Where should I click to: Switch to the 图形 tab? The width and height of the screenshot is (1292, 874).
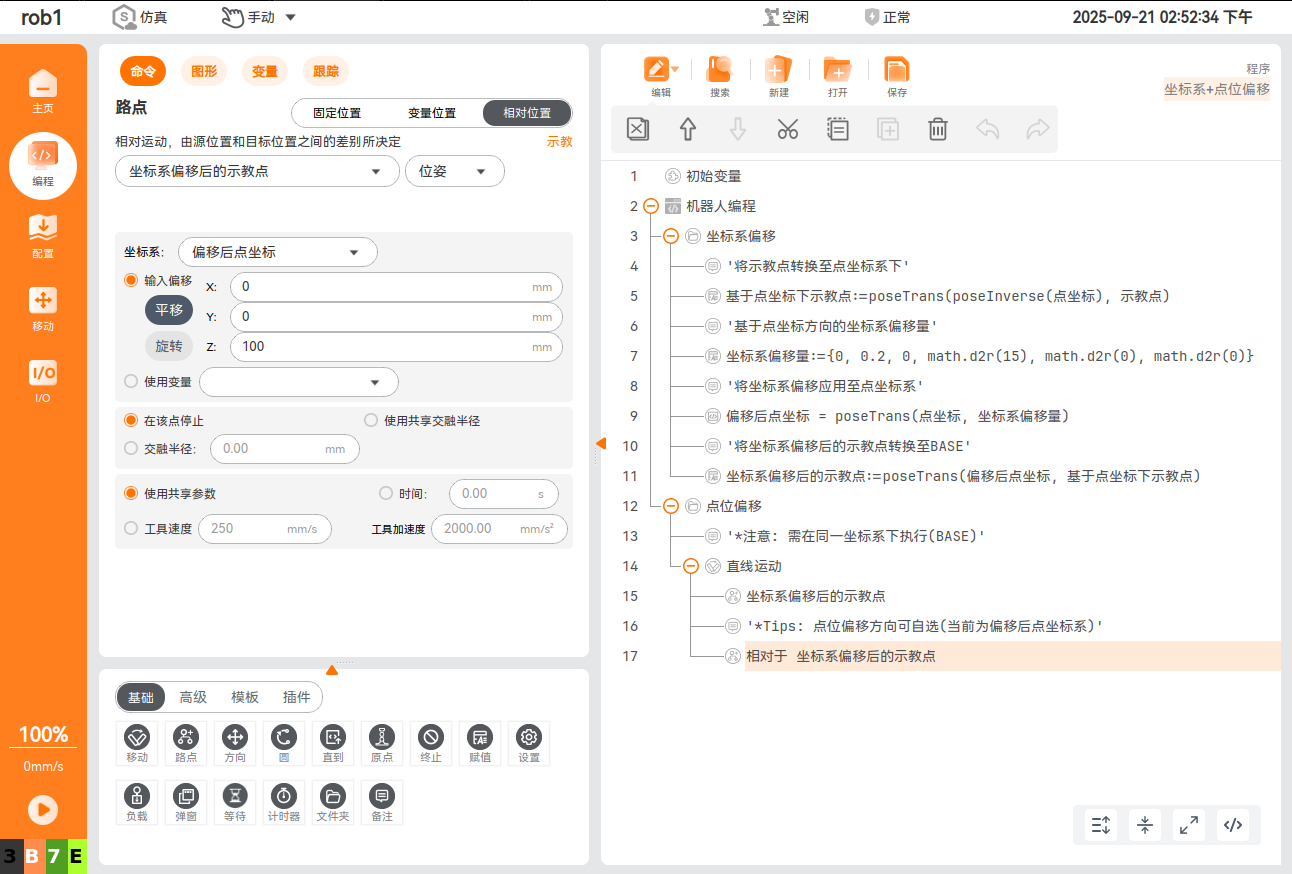204,71
